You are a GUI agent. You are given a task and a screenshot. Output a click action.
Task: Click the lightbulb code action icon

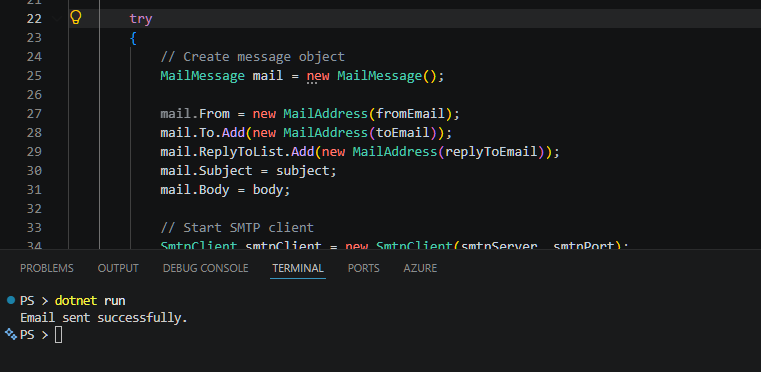point(76,18)
